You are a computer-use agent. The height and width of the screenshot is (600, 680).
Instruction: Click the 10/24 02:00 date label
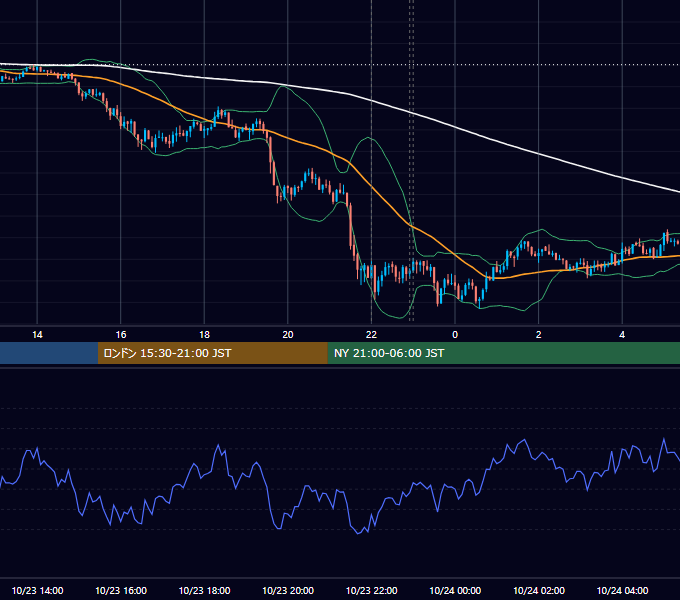click(539, 590)
